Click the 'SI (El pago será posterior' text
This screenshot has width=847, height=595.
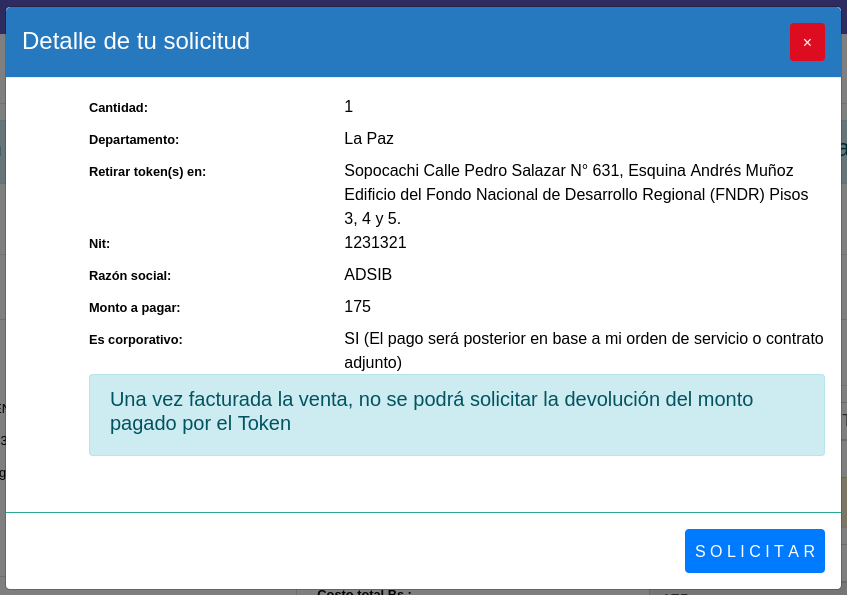(583, 350)
